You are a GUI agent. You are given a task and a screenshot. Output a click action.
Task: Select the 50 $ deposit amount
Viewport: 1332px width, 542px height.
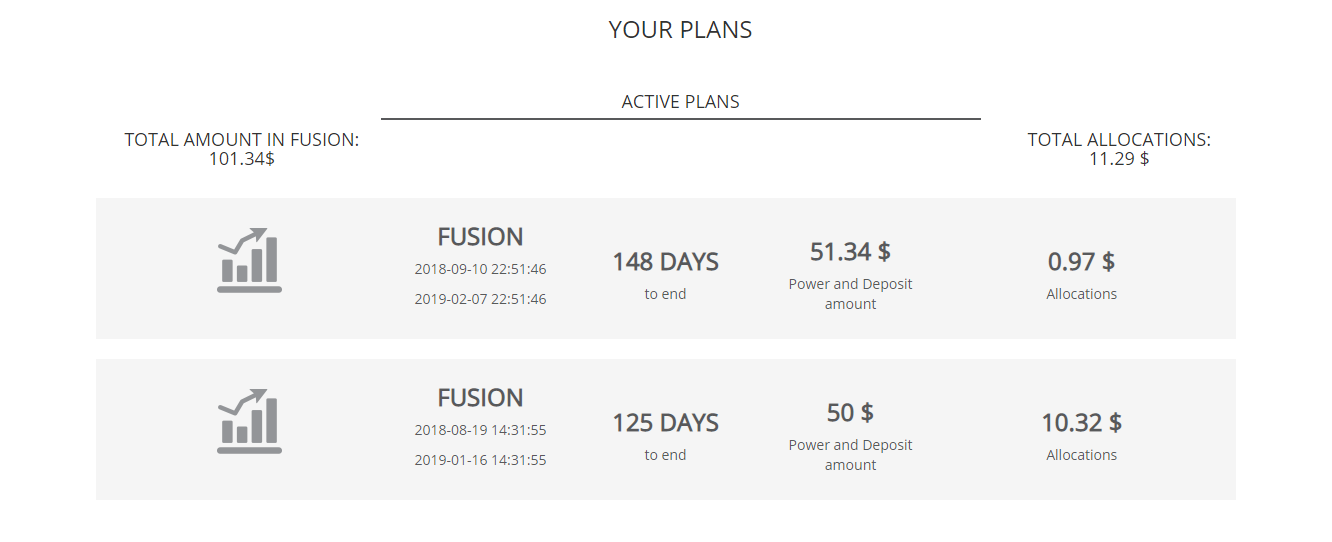850,412
